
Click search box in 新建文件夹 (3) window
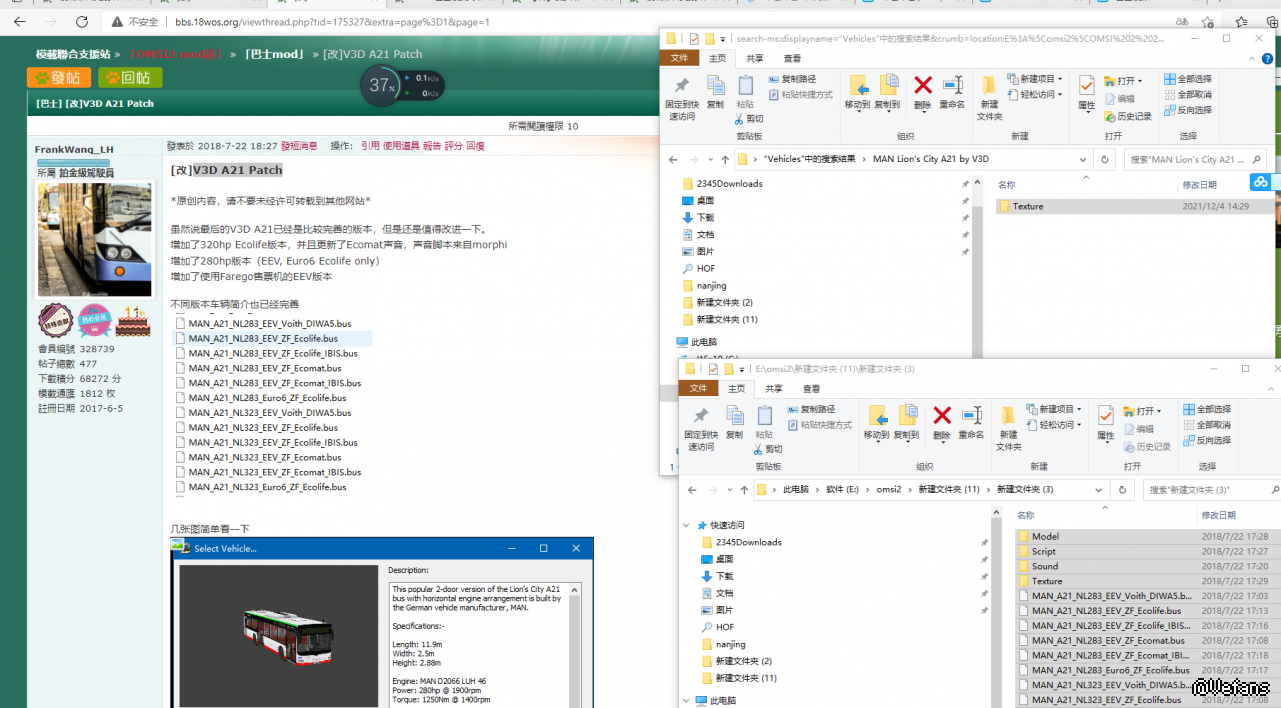point(1211,490)
